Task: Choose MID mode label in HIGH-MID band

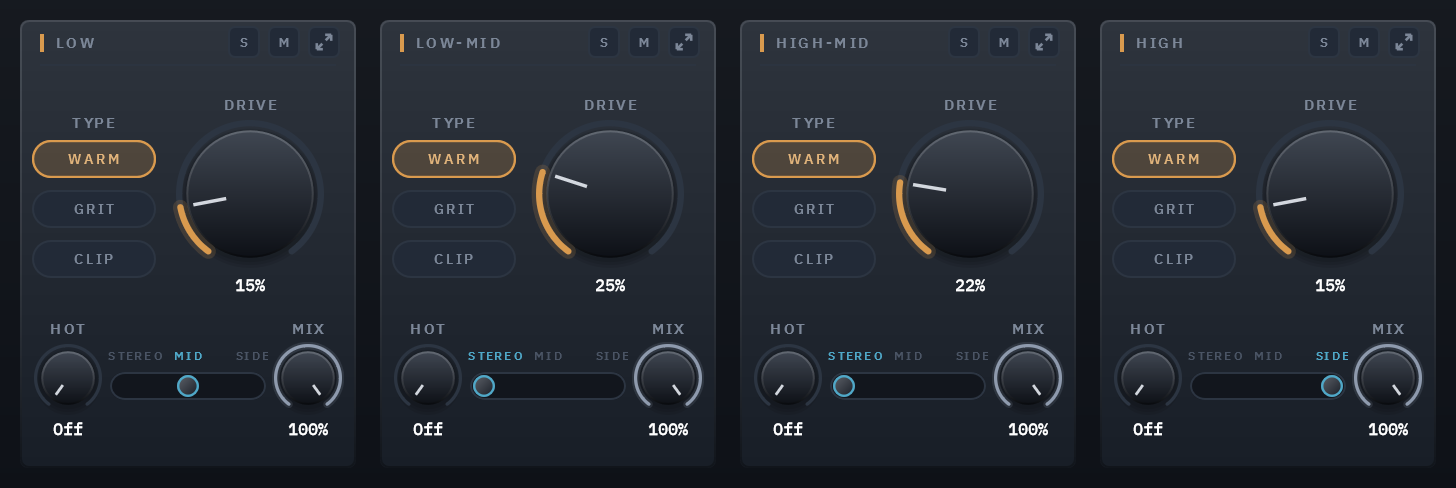Action: [x=909, y=356]
